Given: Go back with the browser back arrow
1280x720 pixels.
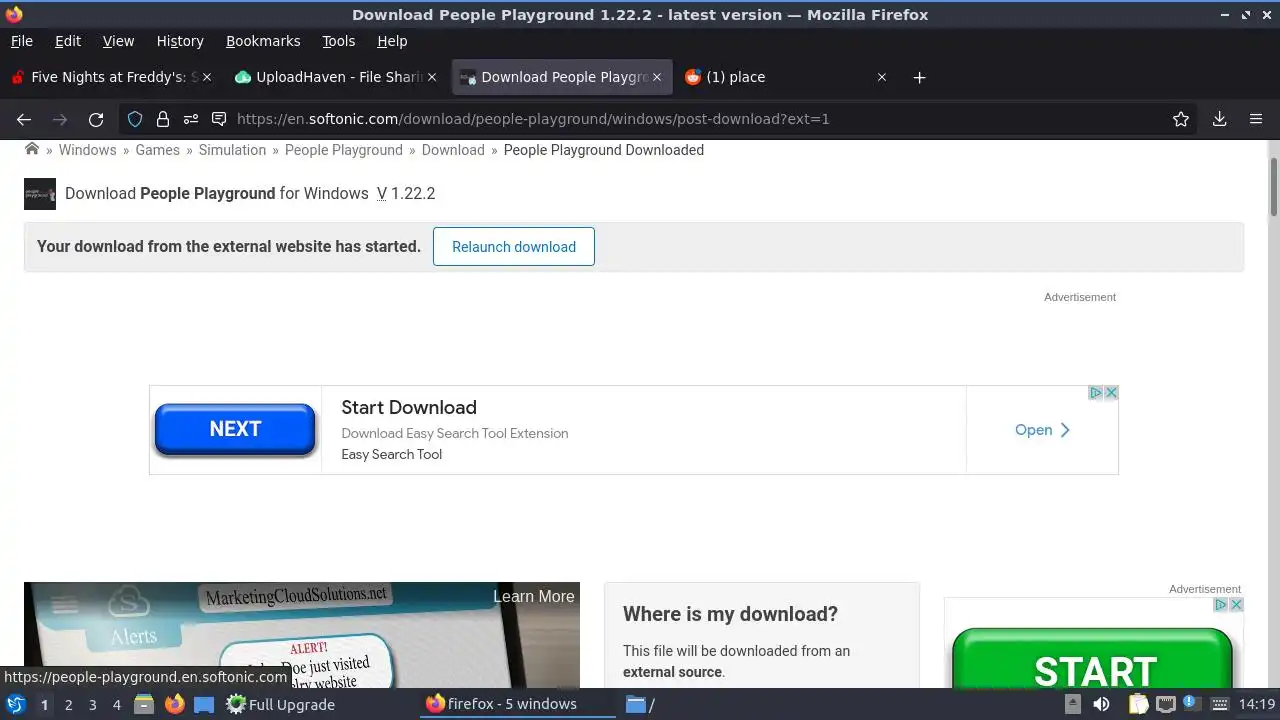Looking at the screenshot, I should 24,119.
